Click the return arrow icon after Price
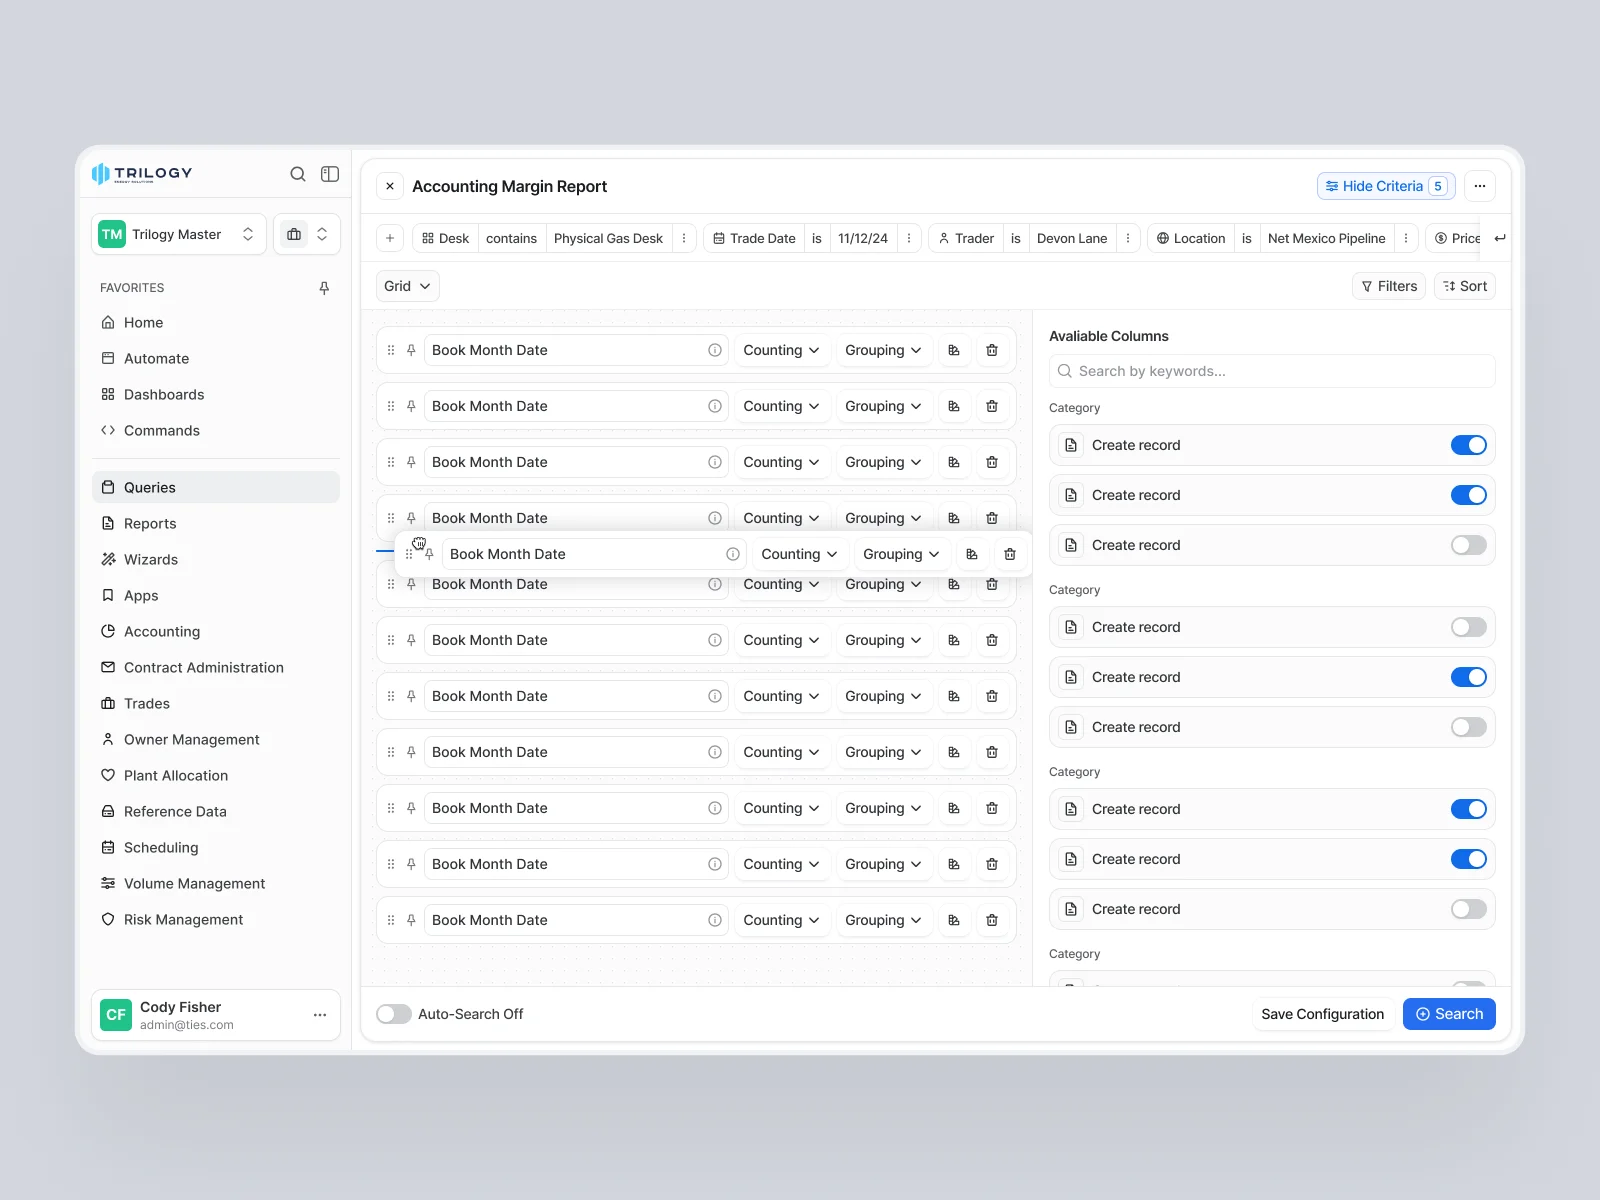Image resolution: width=1600 pixels, height=1200 pixels. 1500,238
